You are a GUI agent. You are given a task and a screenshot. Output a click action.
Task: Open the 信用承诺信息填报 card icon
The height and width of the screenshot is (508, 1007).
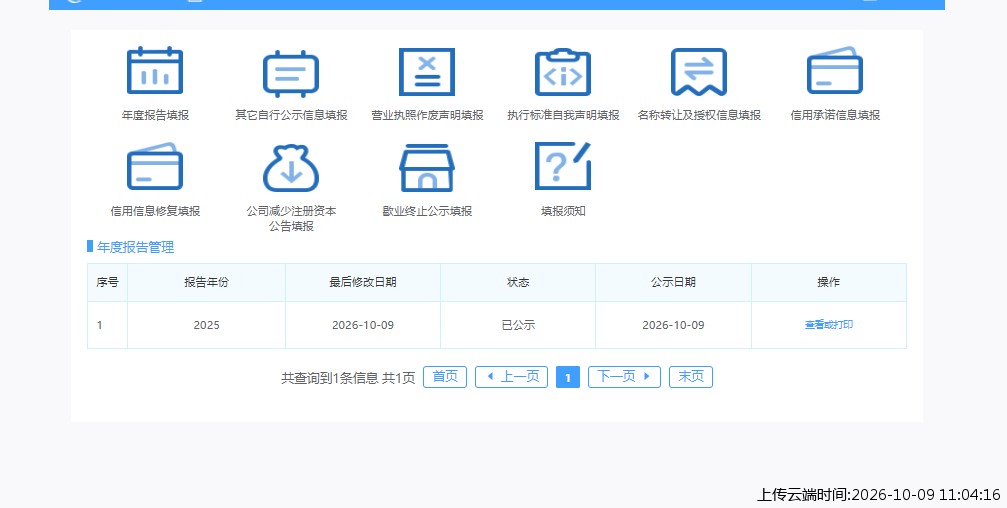pyautogui.click(x=835, y=71)
